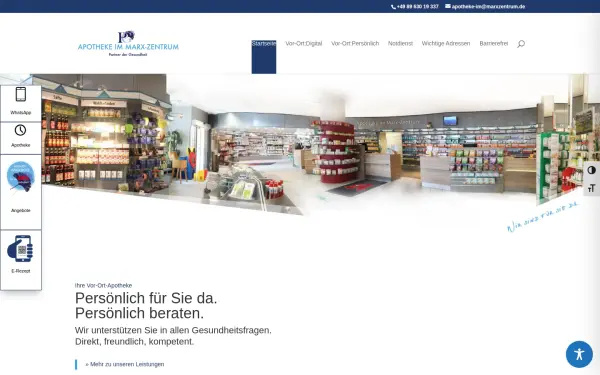This screenshot has height=375, width=600.
Task: Call the phone number +49 89 630 19 337
Action: click(x=417, y=7)
